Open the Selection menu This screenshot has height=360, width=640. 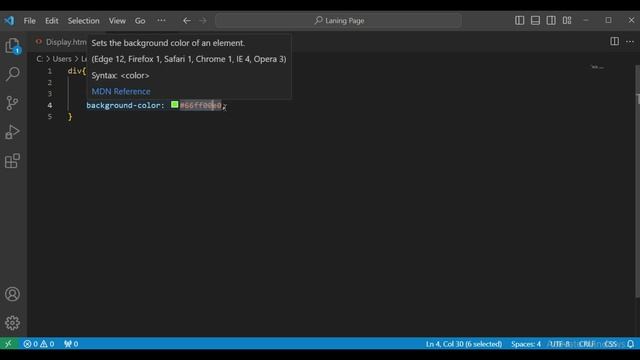(84, 21)
